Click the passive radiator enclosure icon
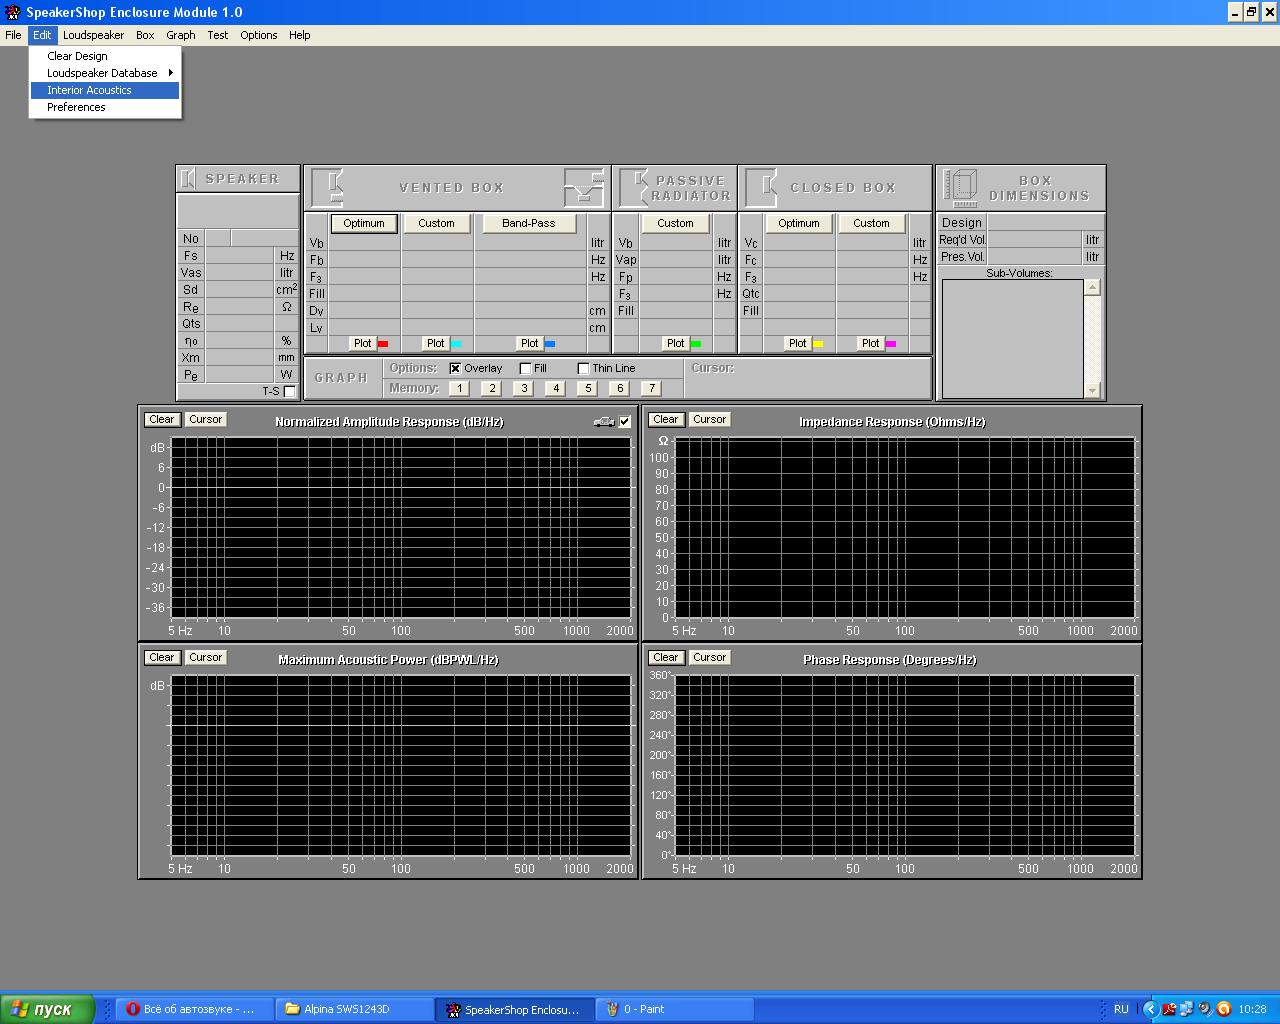The height and width of the screenshot is (1024, 1280). 634,187
